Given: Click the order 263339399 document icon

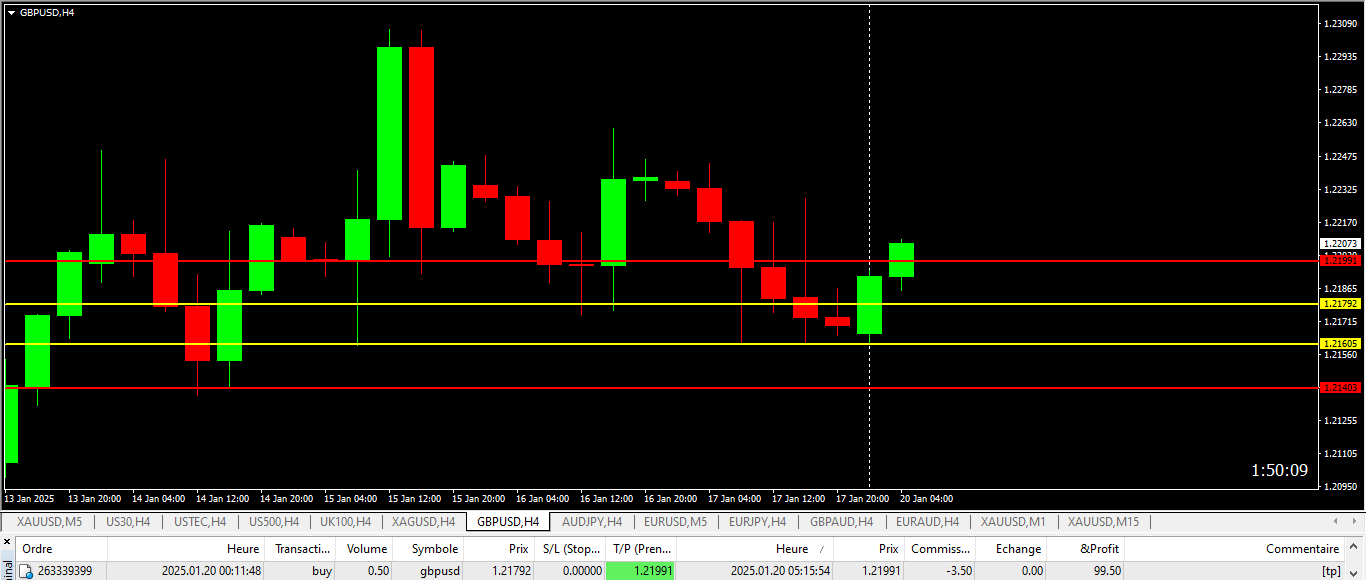Looking at the screenshot, I should tap(27, 571).
